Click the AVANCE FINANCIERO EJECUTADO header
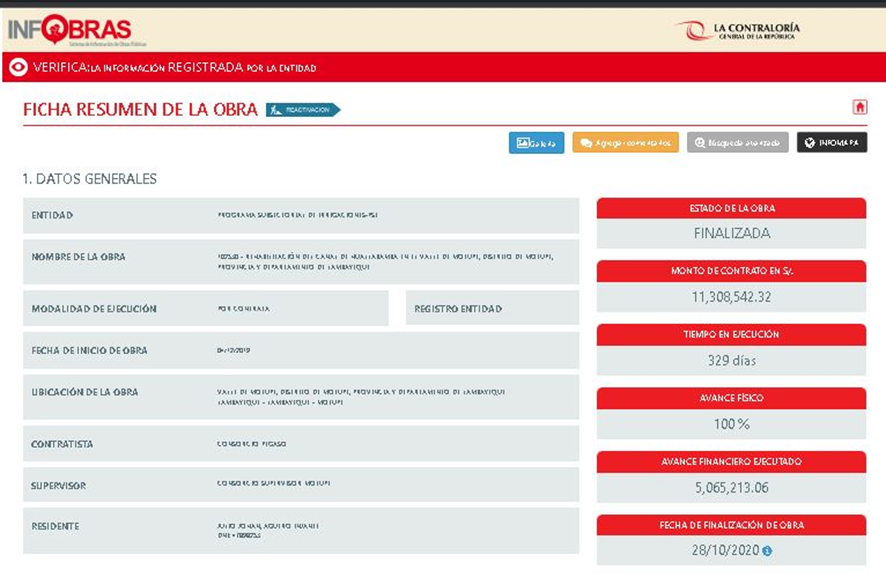The image size is (886, 577). click(x=732, y=462)
